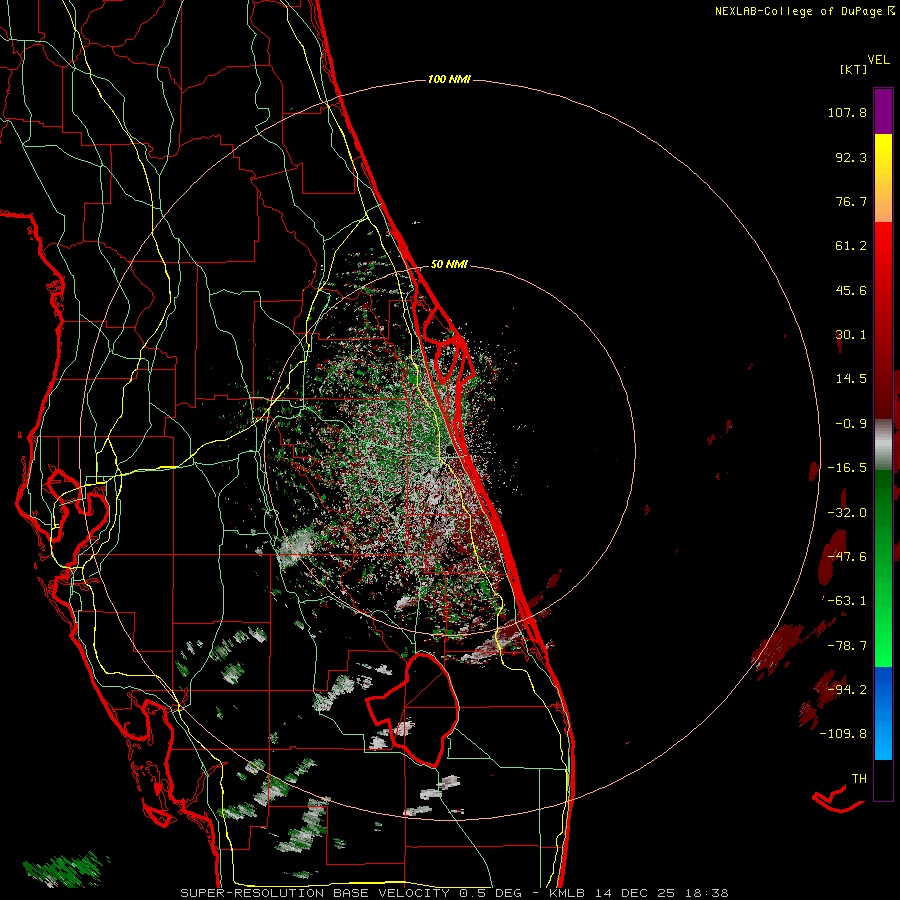This screenshot has height=900, width=900.
Task: Click the 50 NMI range ring label
Action: [x=449, y=265]
